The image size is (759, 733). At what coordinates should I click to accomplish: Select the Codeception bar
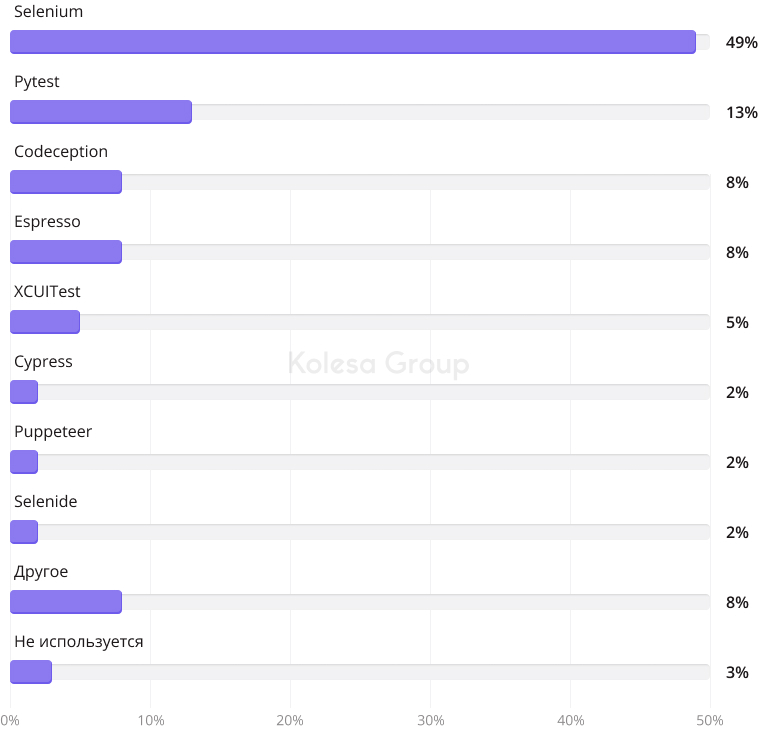click(66, 182)
